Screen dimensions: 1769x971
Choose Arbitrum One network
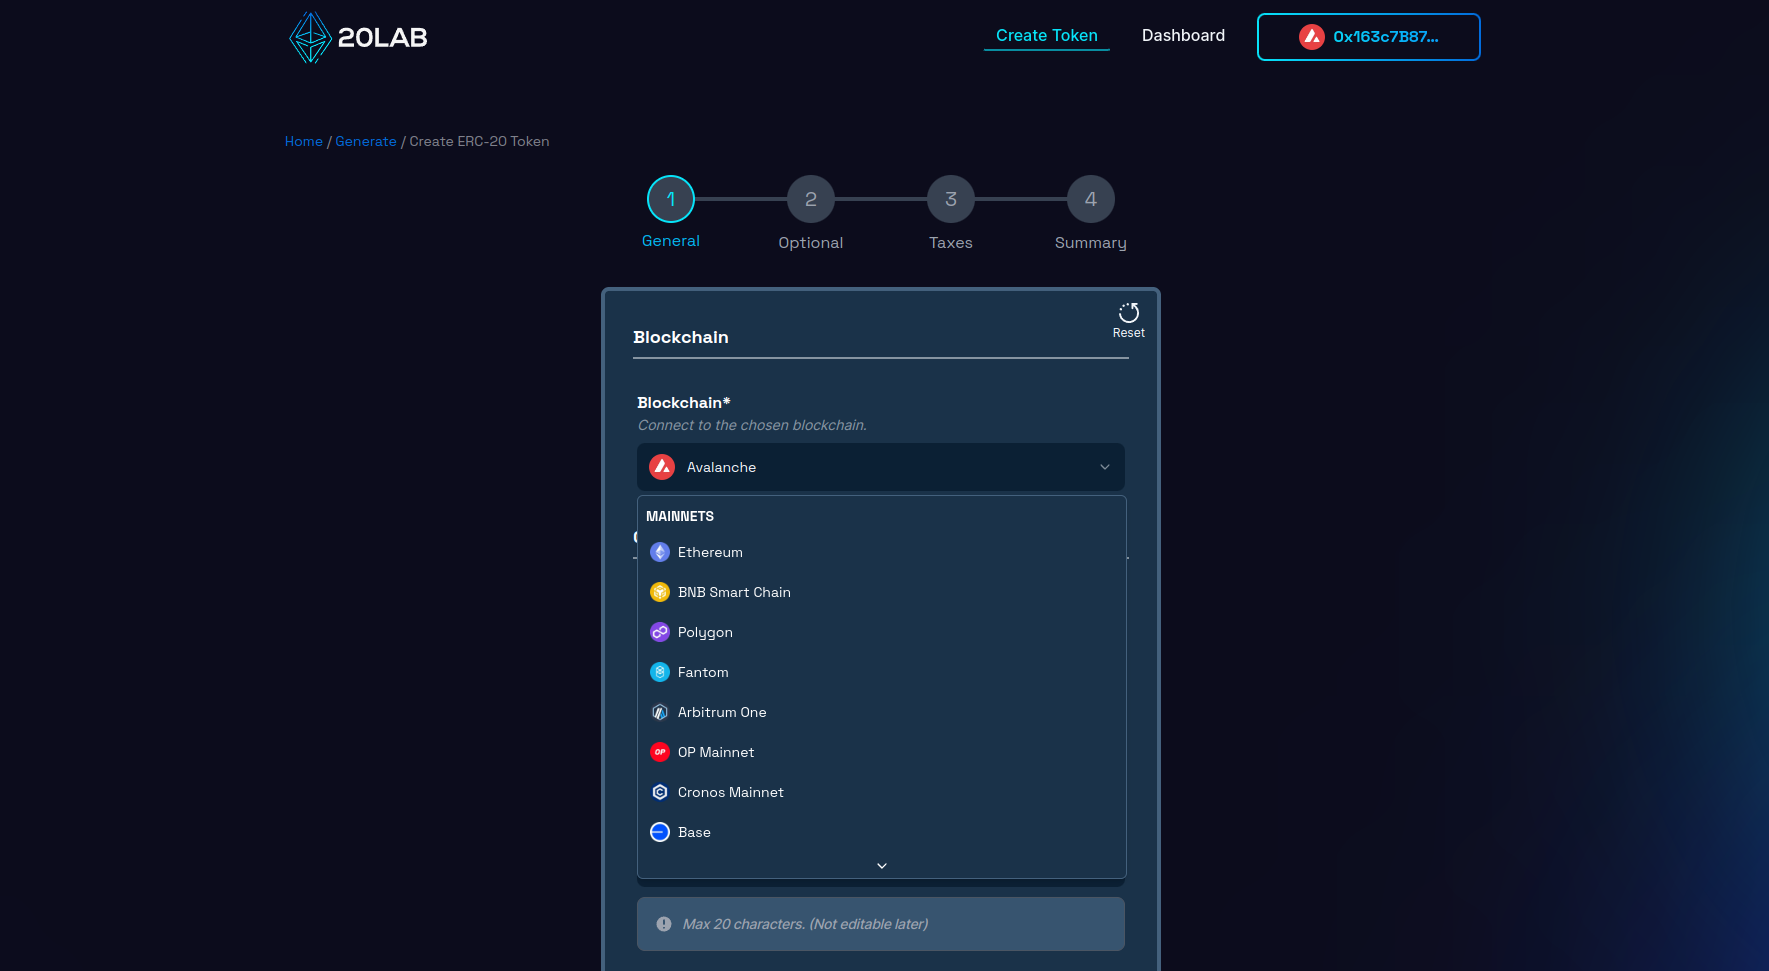pos(882,712)
